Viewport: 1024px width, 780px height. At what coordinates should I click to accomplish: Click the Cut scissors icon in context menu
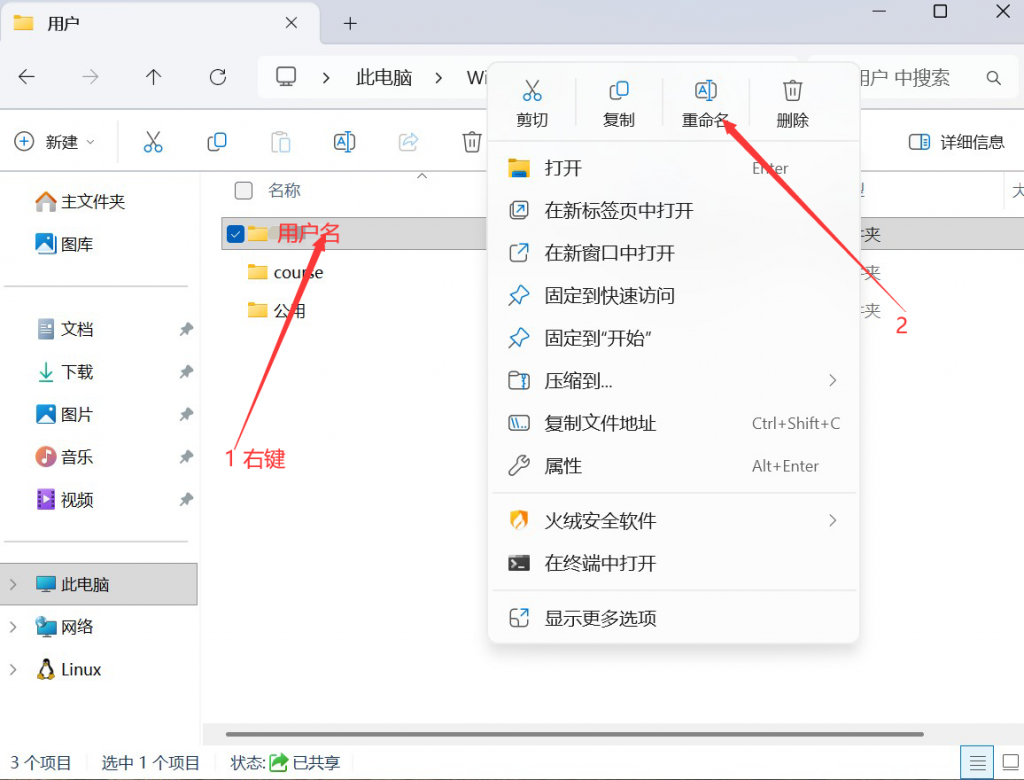532,92
